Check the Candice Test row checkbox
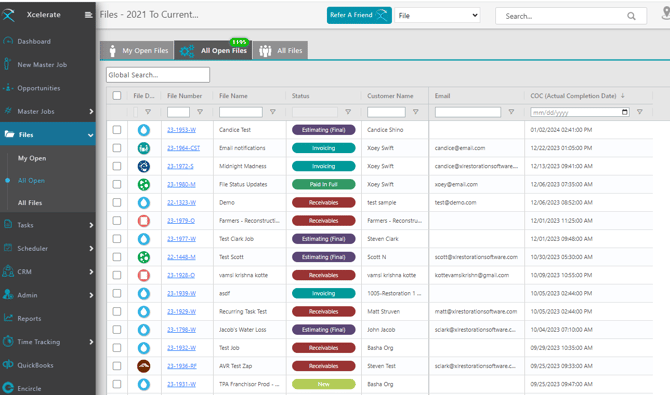670x395 pixels. (x=117, y=130)
